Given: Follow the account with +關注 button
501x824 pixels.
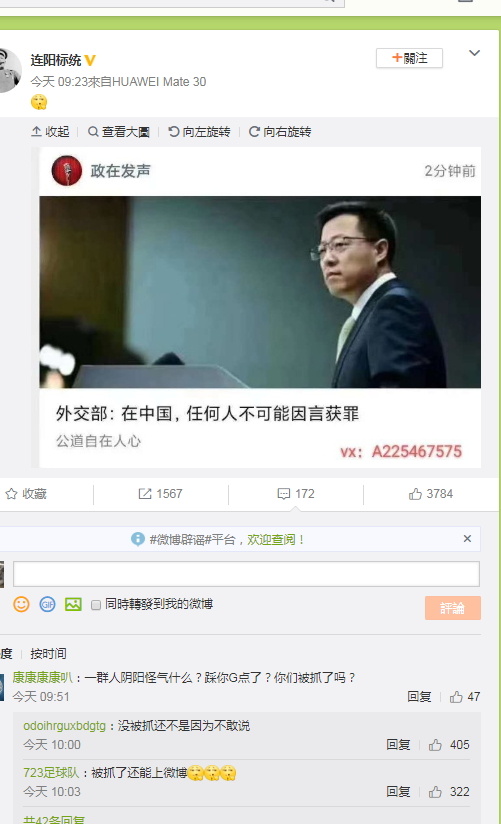Looking at the screenshot, I should [409, 58].
